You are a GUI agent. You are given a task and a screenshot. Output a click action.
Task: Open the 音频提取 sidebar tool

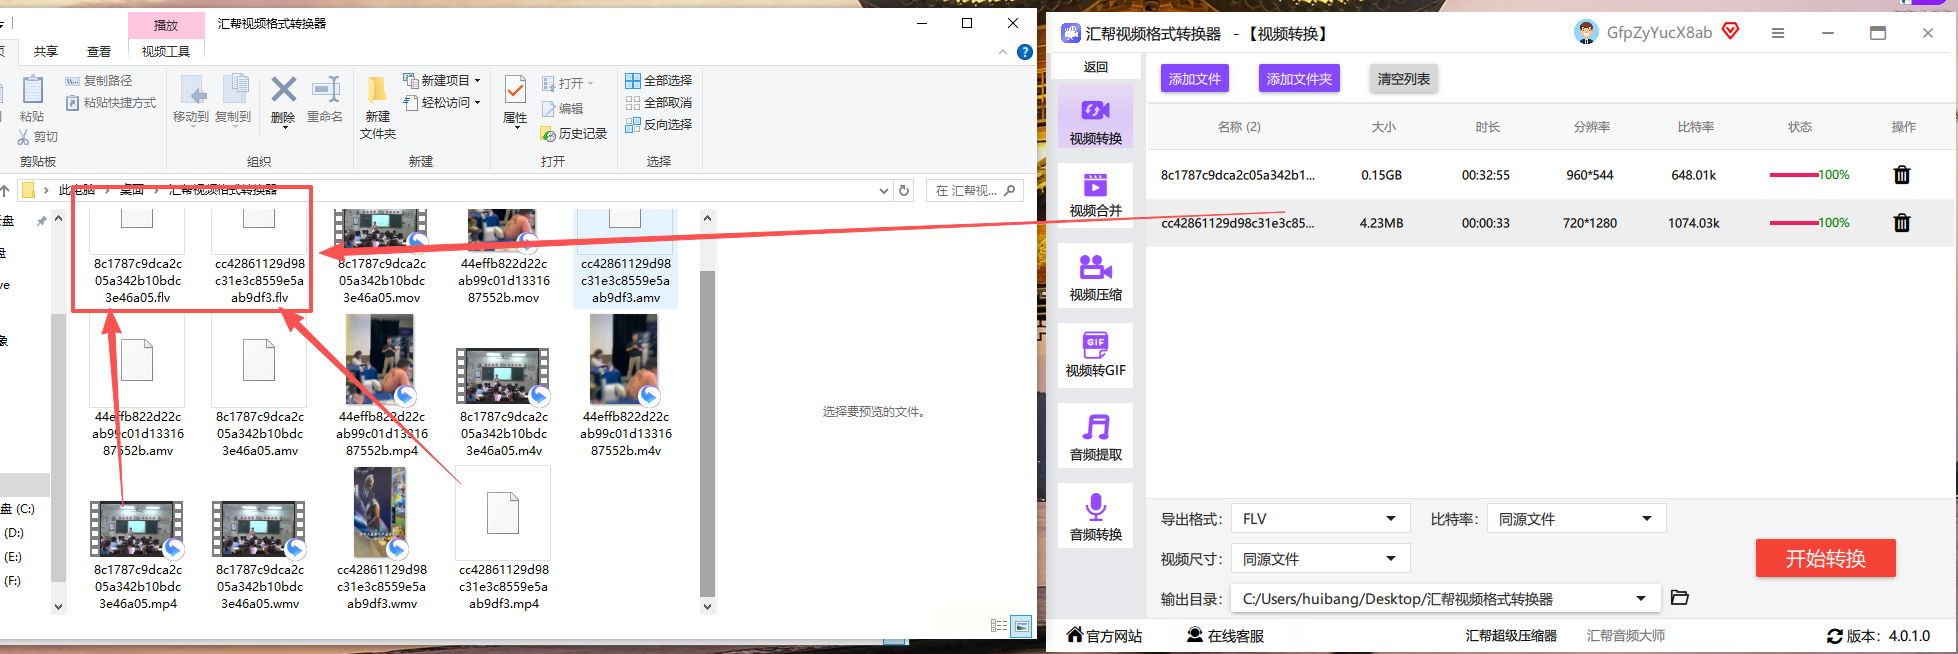click(1095, 437)
